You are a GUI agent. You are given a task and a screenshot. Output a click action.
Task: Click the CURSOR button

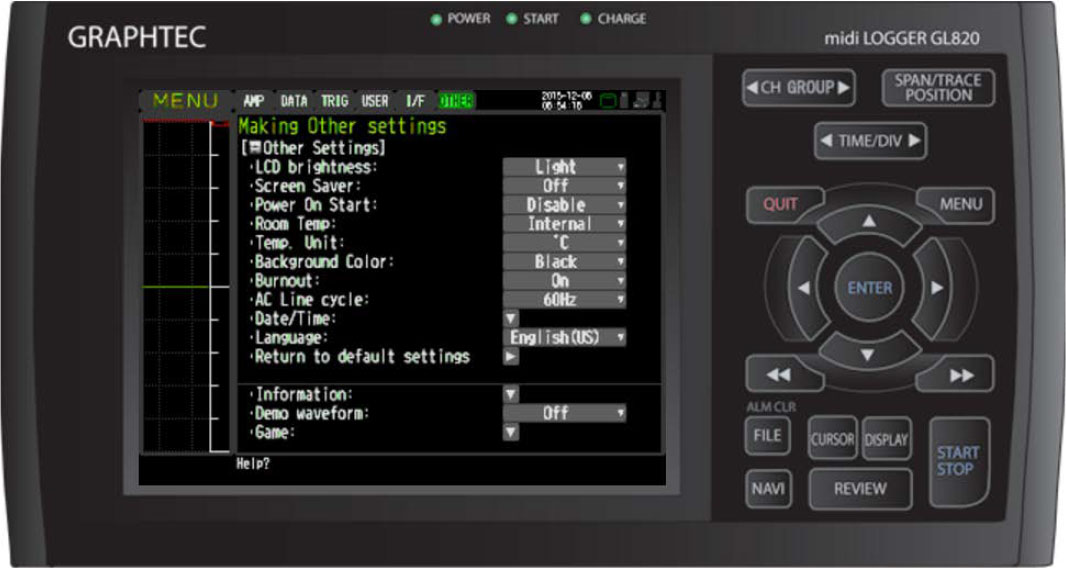pyautogui.click(x=832, y=439)
